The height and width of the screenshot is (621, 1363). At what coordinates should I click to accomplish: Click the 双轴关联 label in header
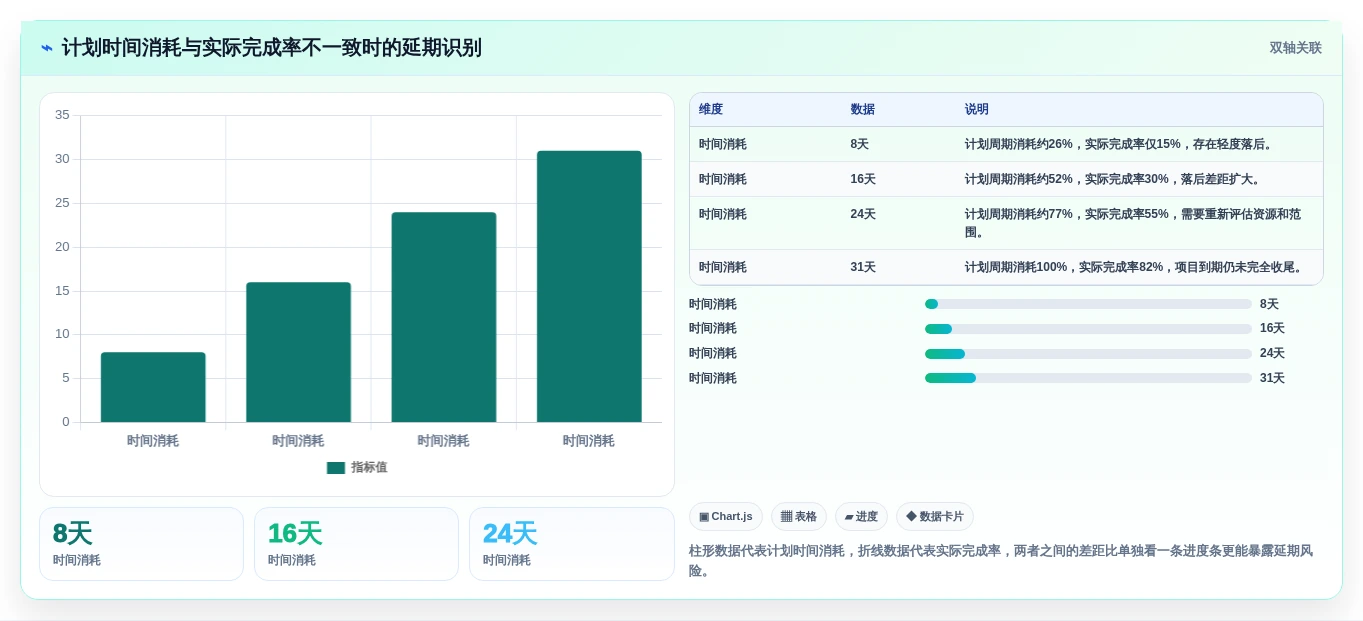[x=1295, y=48]
